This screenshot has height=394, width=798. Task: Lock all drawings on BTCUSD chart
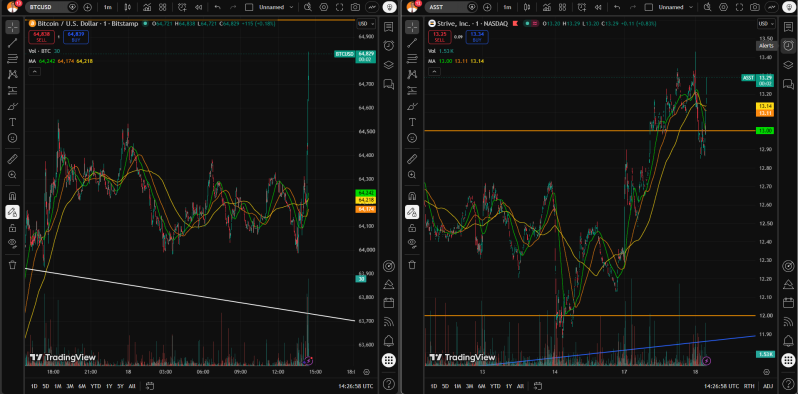[13, 228]
